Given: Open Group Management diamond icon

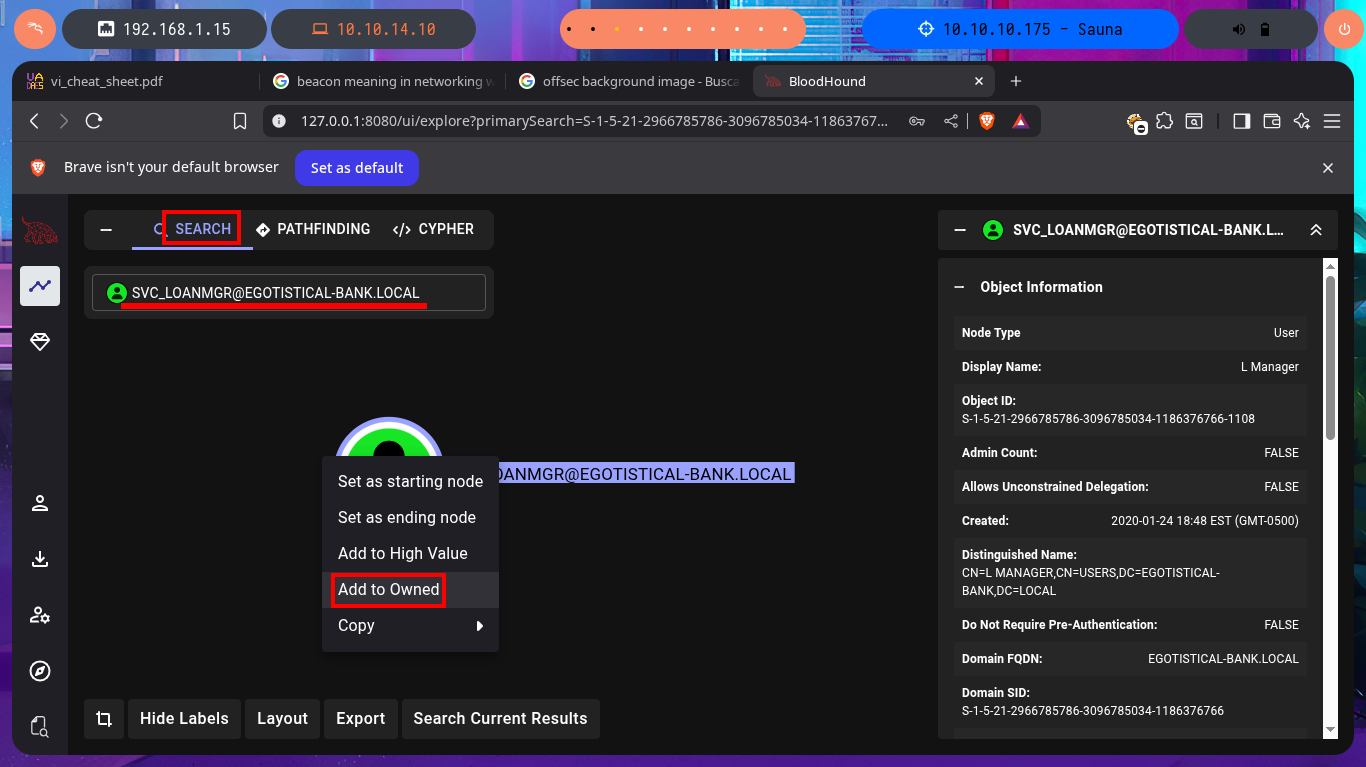Looking at the screenshot, I should [x=40, y=342].
